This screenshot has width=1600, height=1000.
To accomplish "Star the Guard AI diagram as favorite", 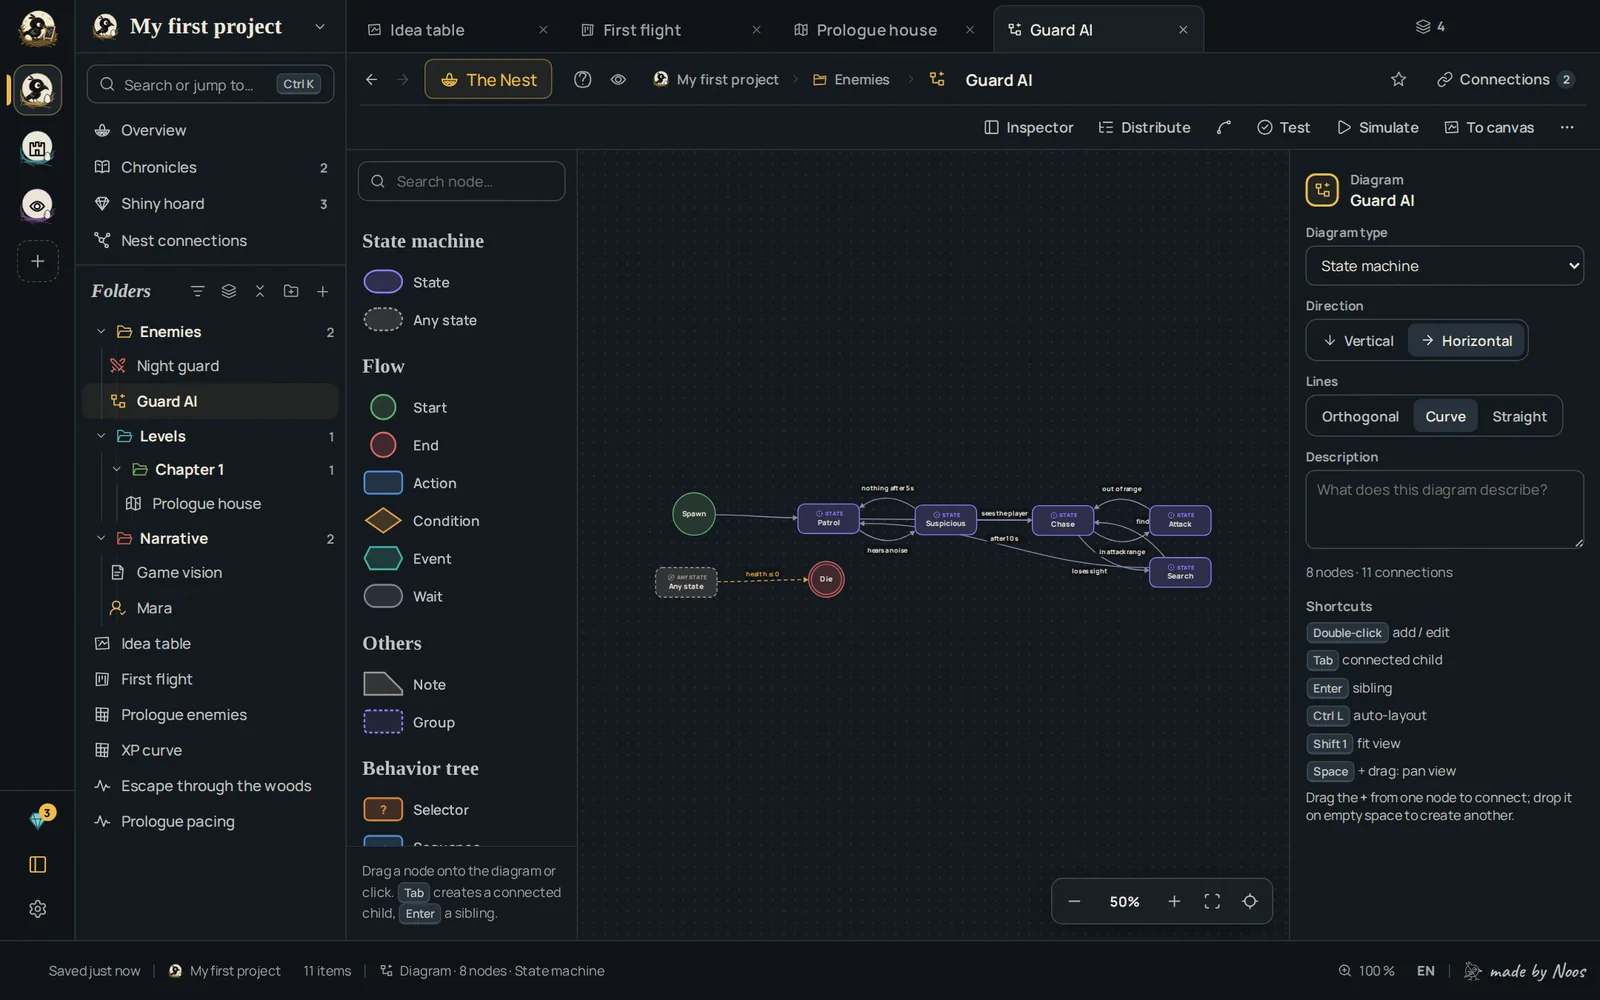I will click(x=1398, y=79).
